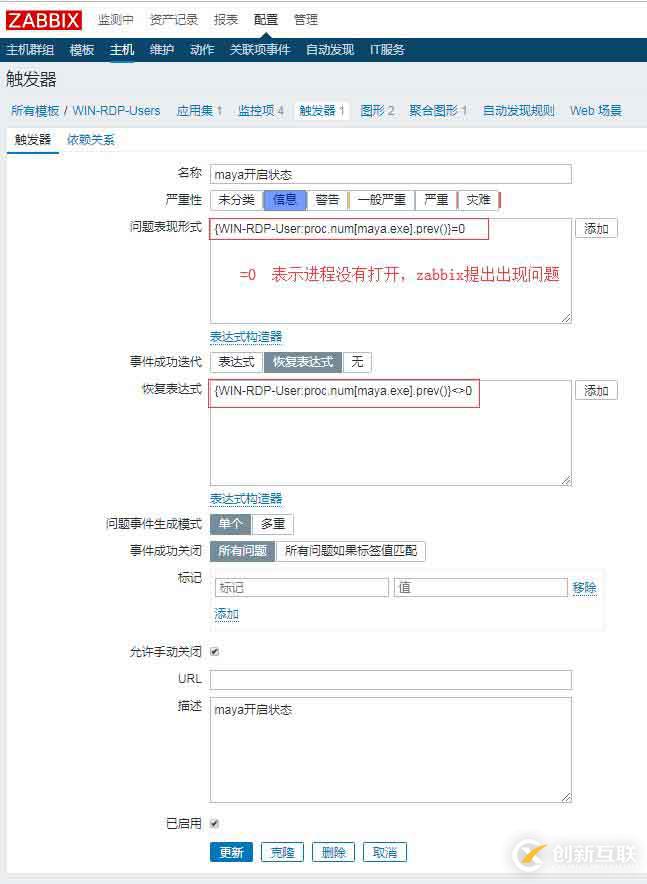Click the 取消 button
The width and height of the screenshot is (647, 884).
click(x=384, y=852)
